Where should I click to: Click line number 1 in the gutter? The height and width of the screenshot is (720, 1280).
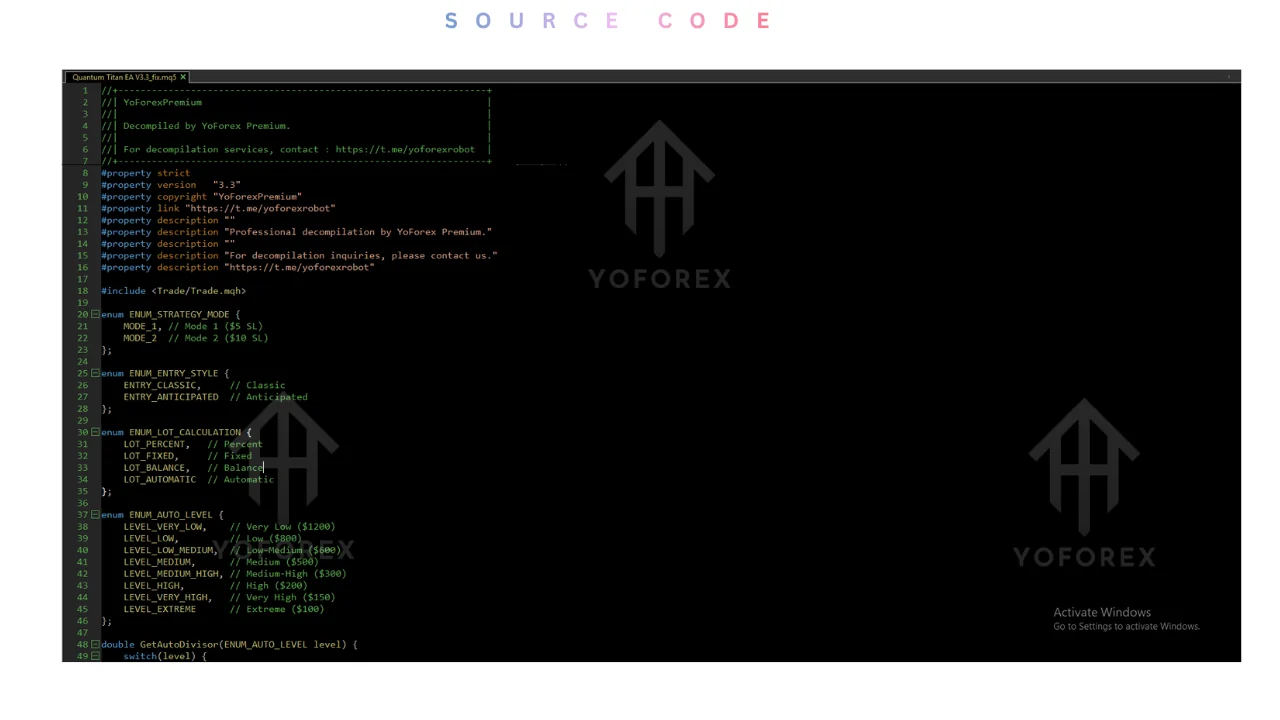(86, 90)
